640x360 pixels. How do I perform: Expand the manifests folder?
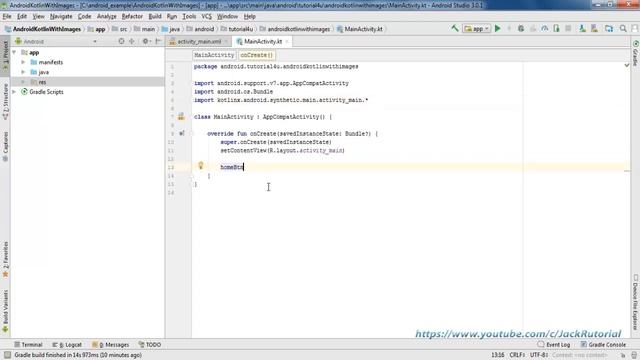[x=23, y=62]
